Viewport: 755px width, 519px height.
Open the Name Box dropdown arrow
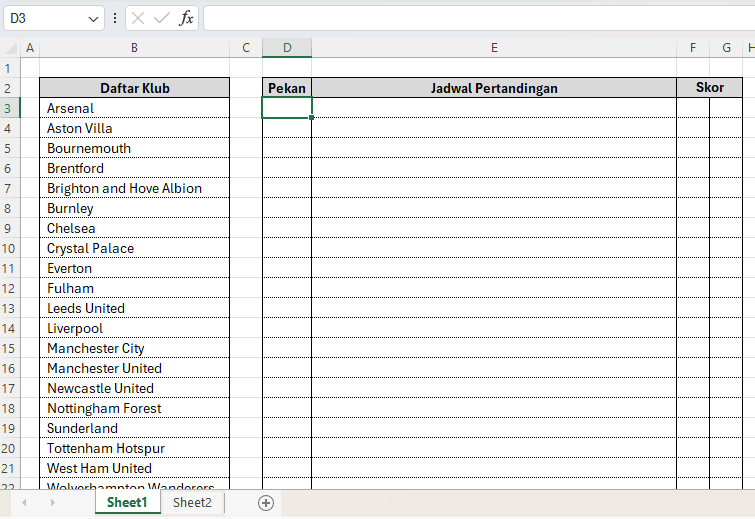click(93, 19)
